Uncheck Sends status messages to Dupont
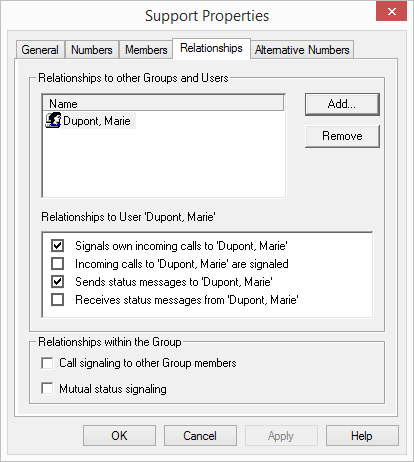This screenshot has width=414, height=462. [57, 282]
